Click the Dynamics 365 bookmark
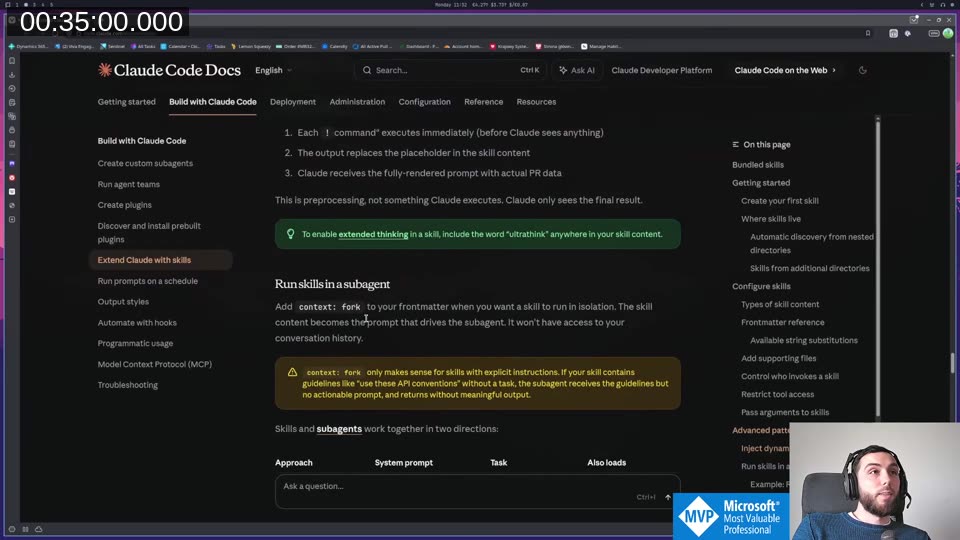 [29, 47]
